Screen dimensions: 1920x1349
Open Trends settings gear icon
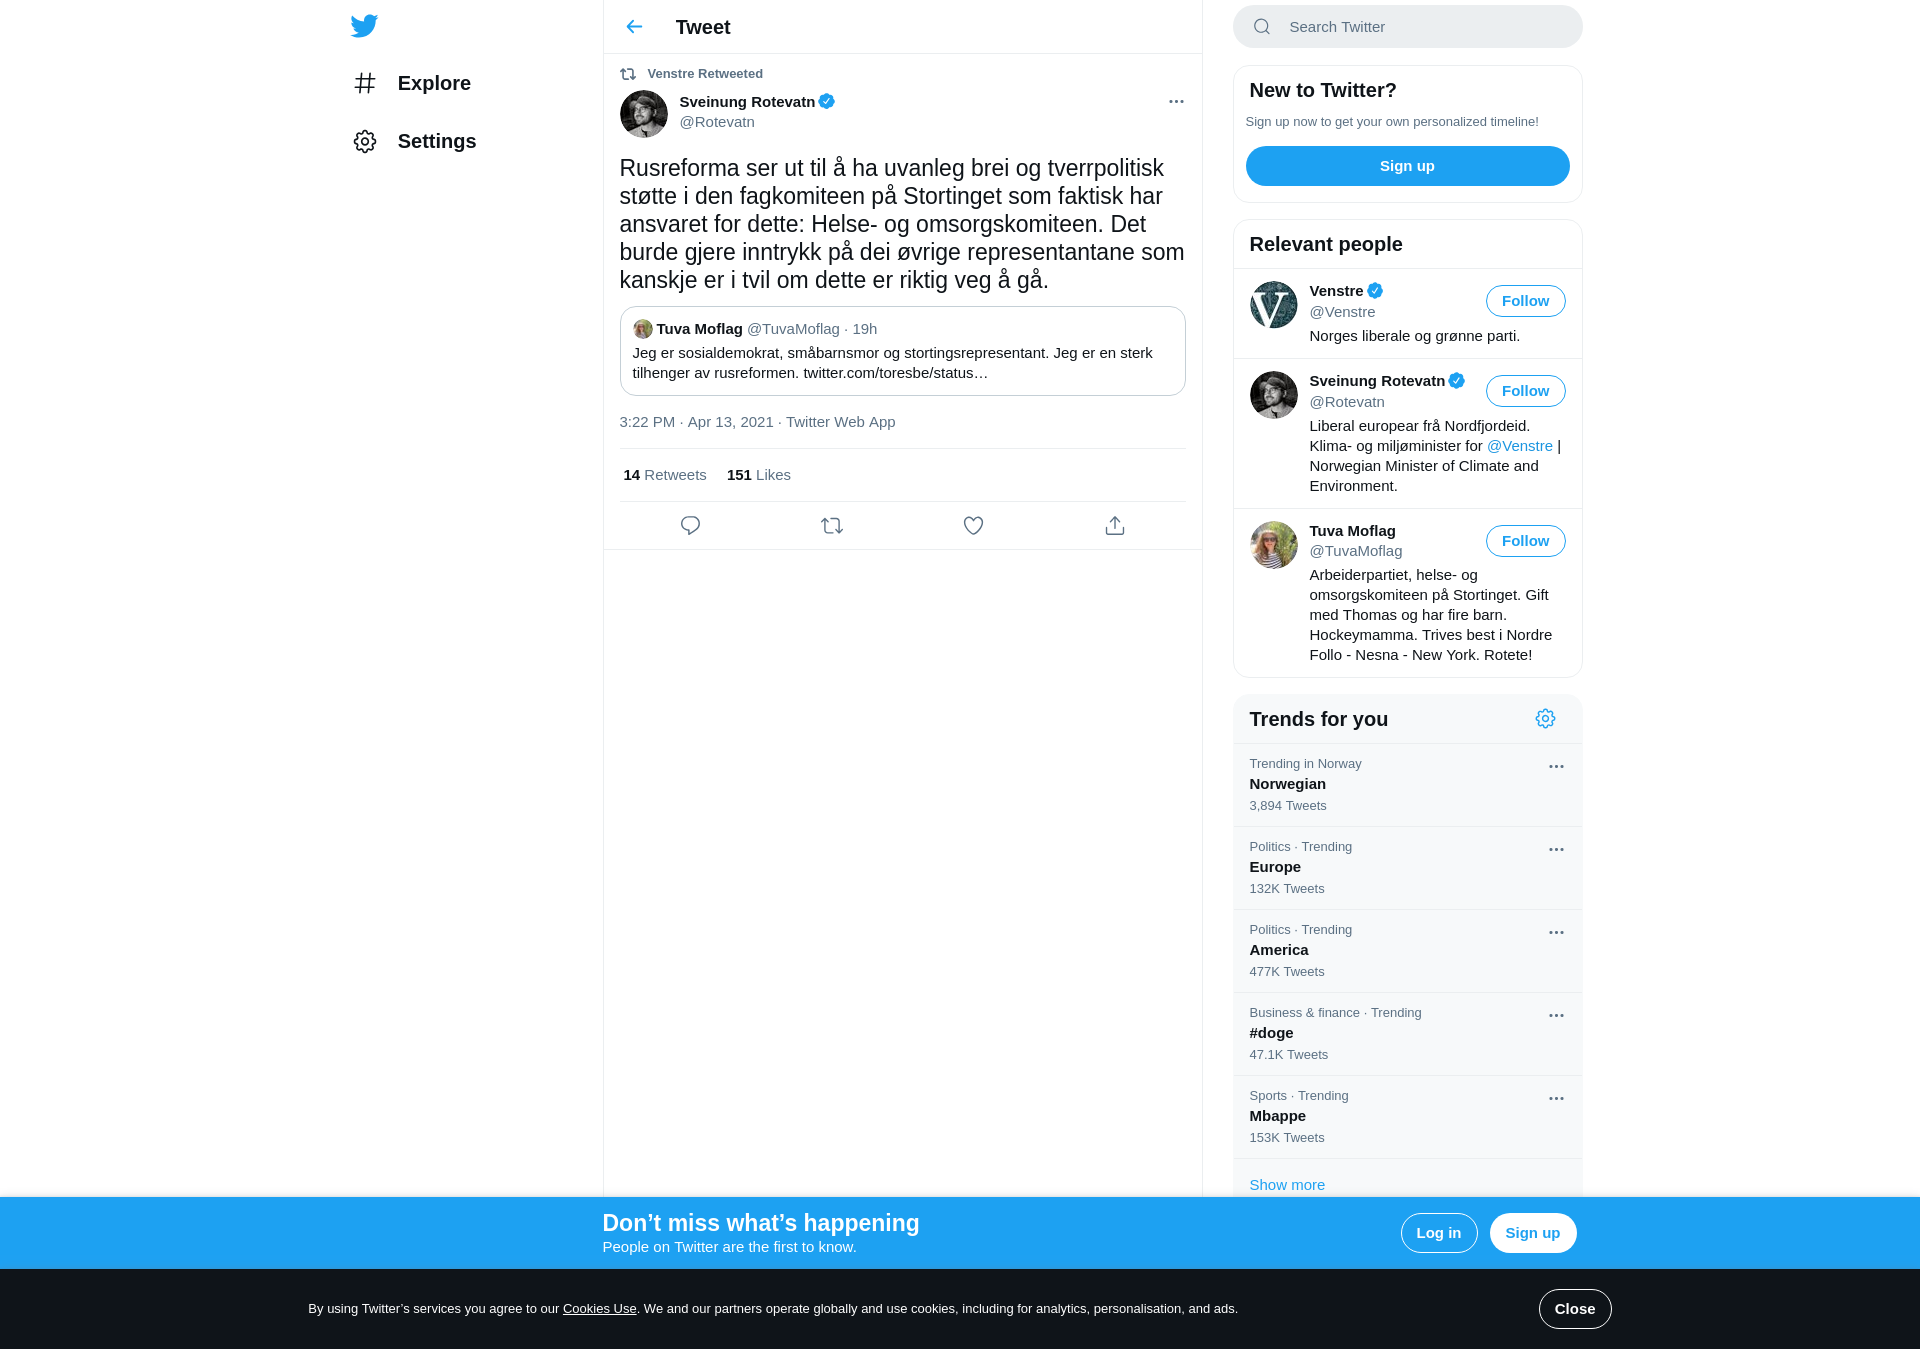tap(1545, 719)
